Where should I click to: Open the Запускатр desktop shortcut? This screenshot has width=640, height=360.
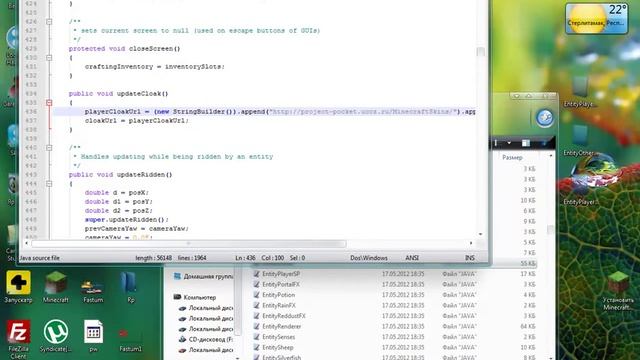point(18,287)
